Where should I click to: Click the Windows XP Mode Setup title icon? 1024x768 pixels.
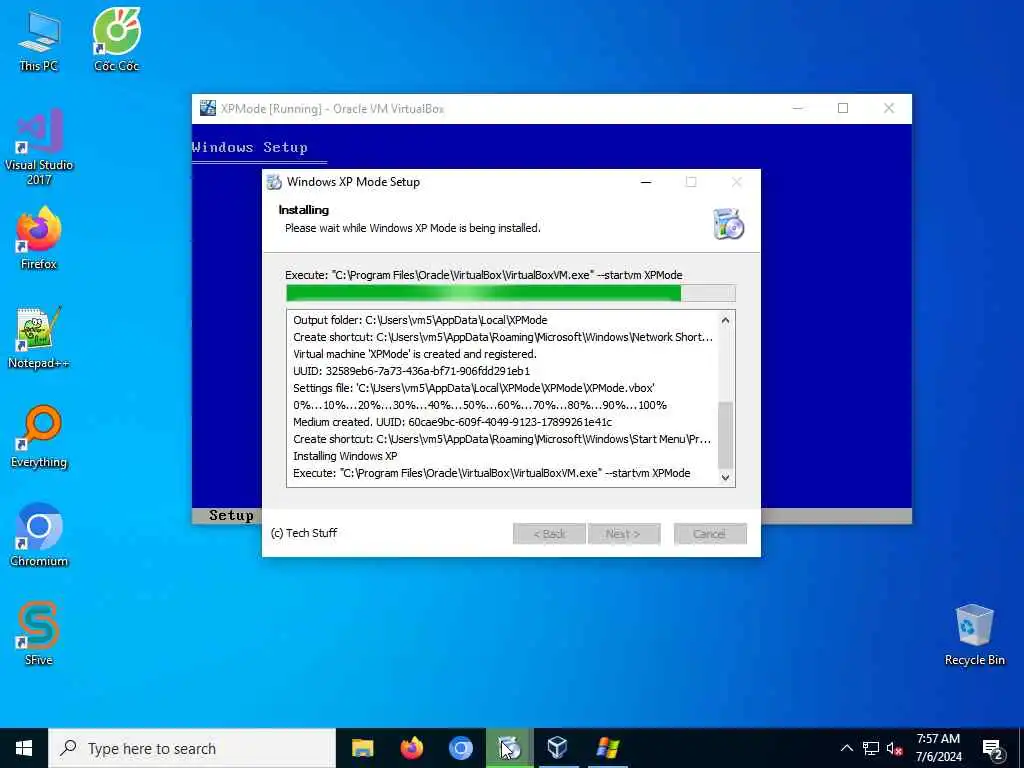[274, 182]
